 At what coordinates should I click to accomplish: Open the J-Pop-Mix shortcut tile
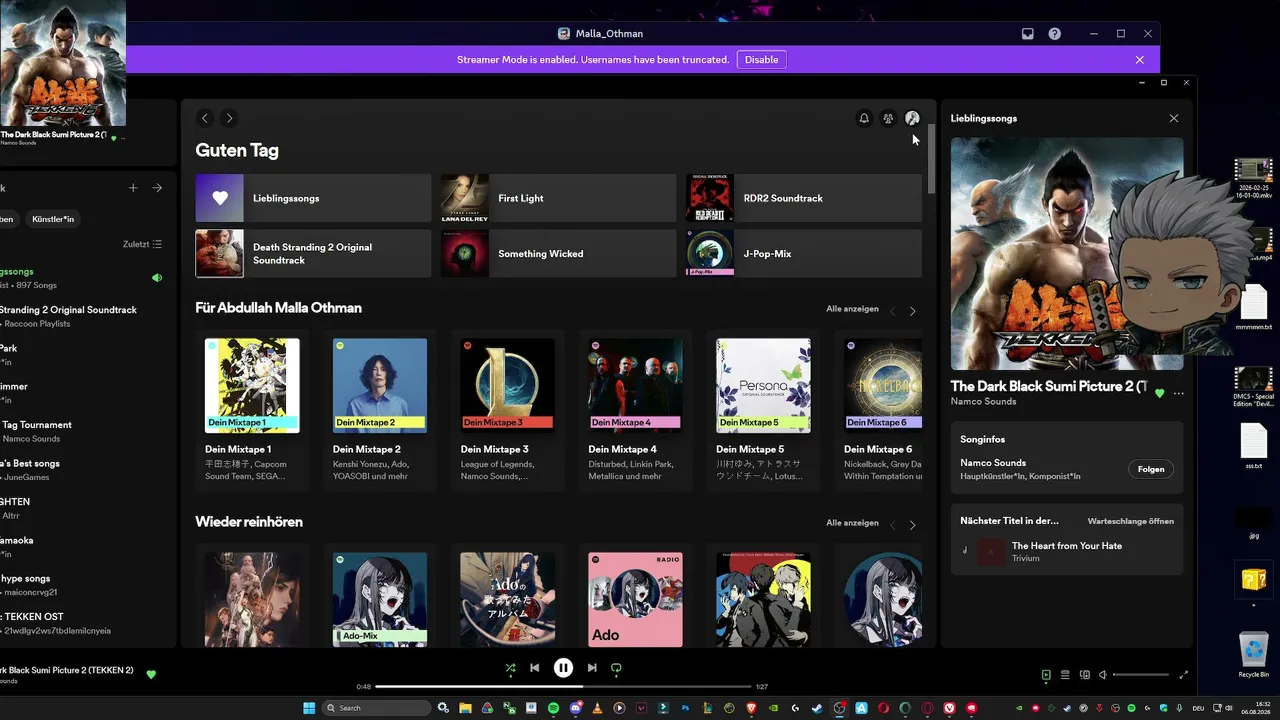coord(804,253)
